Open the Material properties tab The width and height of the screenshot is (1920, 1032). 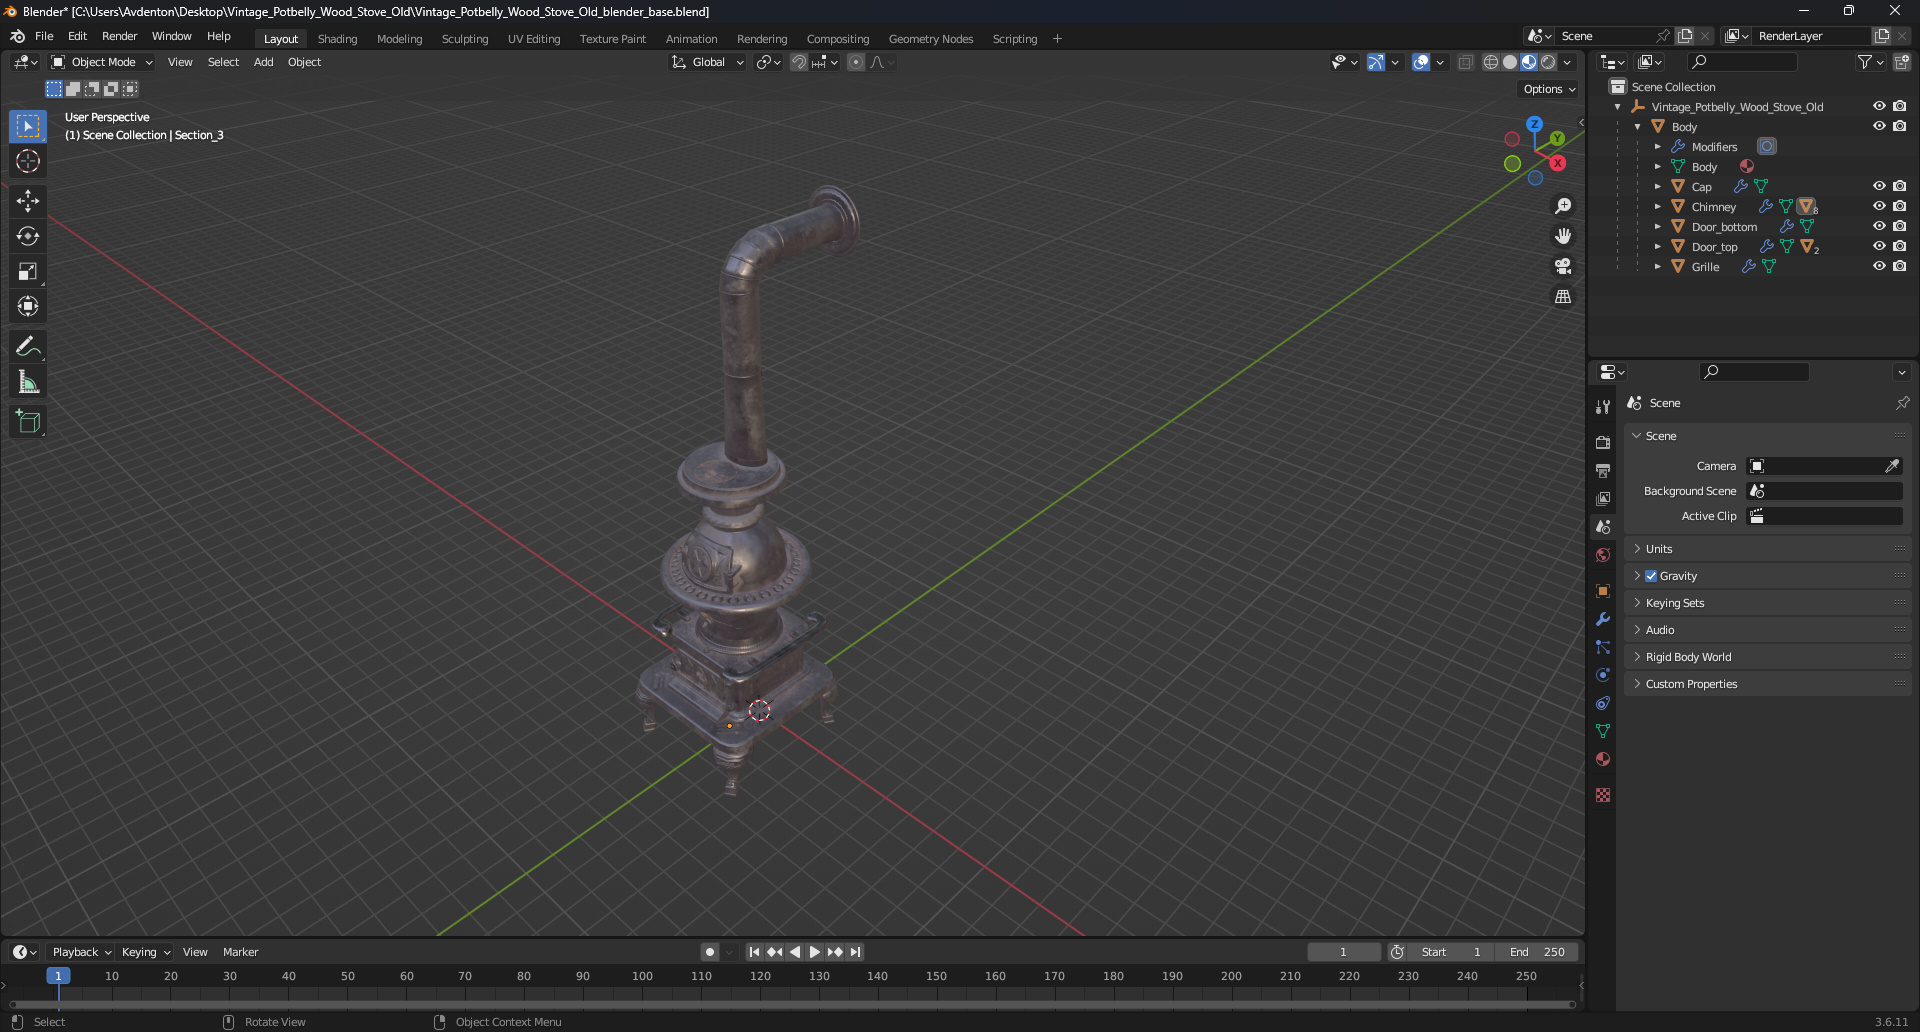(1603, 759)
